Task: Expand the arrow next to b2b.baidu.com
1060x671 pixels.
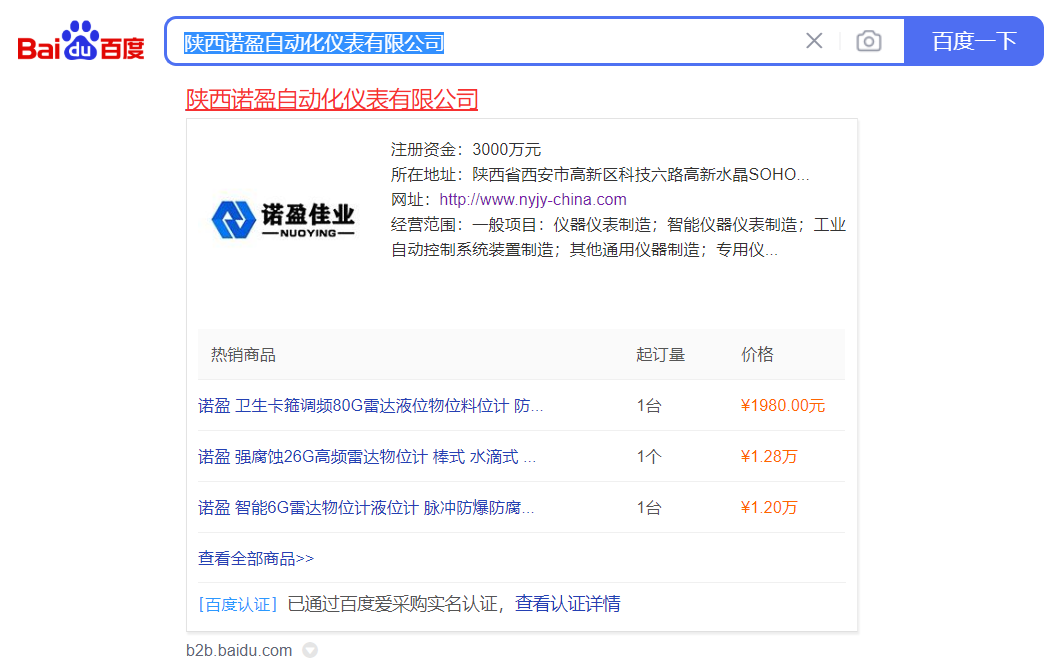Action: (x=310, y=651)
